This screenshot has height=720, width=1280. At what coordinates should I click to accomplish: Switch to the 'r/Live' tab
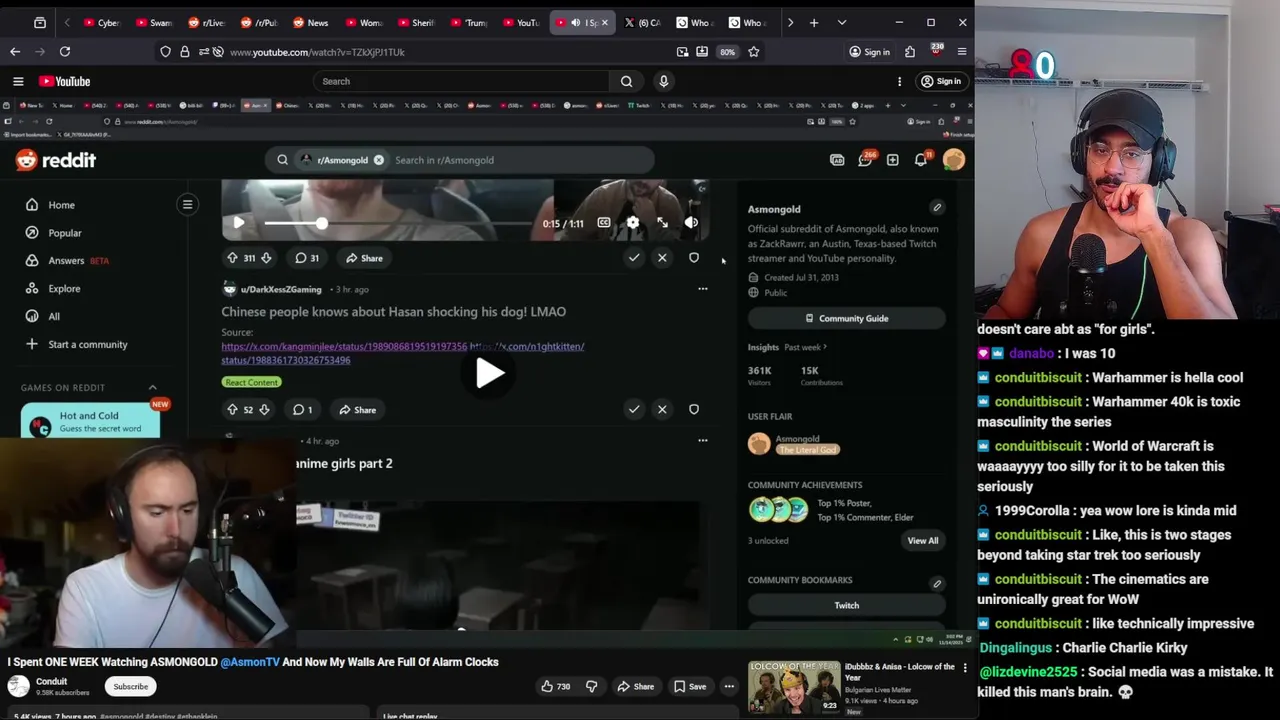point(206,22)
